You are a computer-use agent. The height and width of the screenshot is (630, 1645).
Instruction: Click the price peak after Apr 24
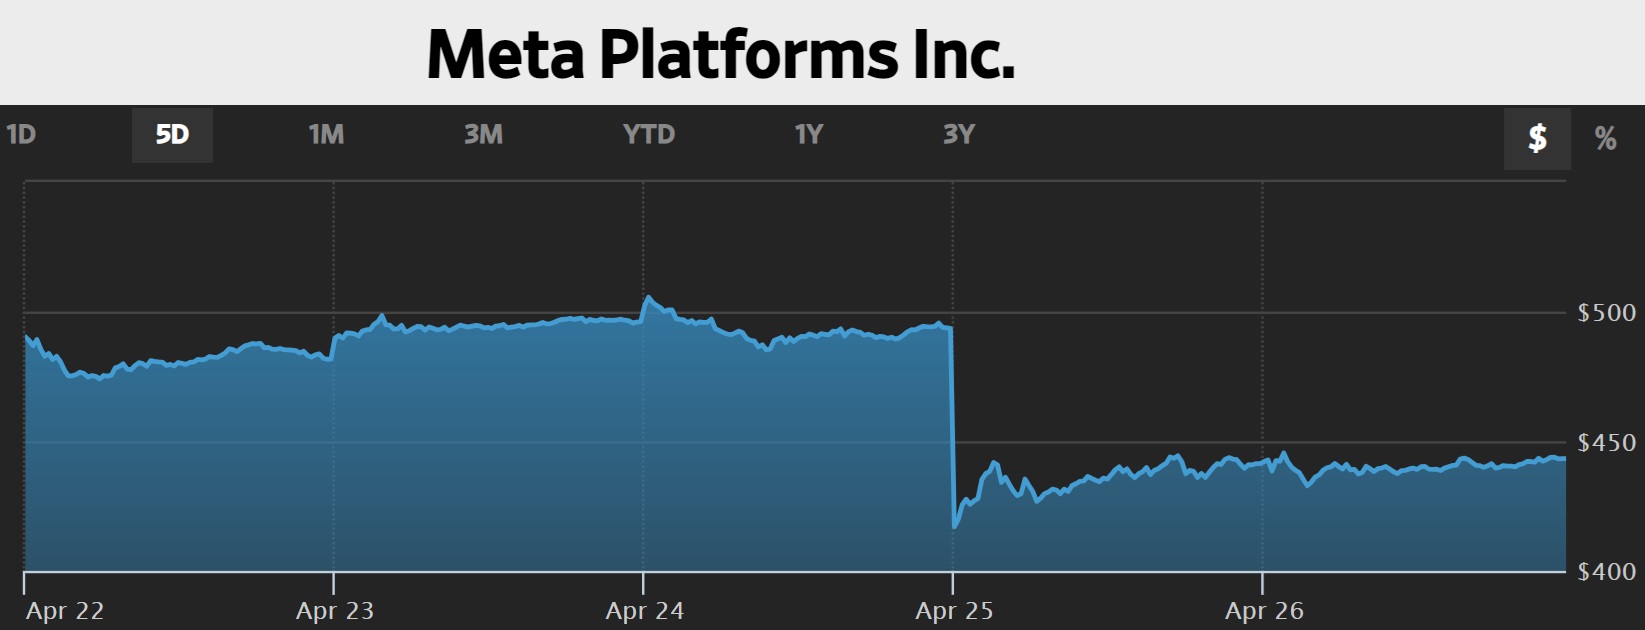648,297
